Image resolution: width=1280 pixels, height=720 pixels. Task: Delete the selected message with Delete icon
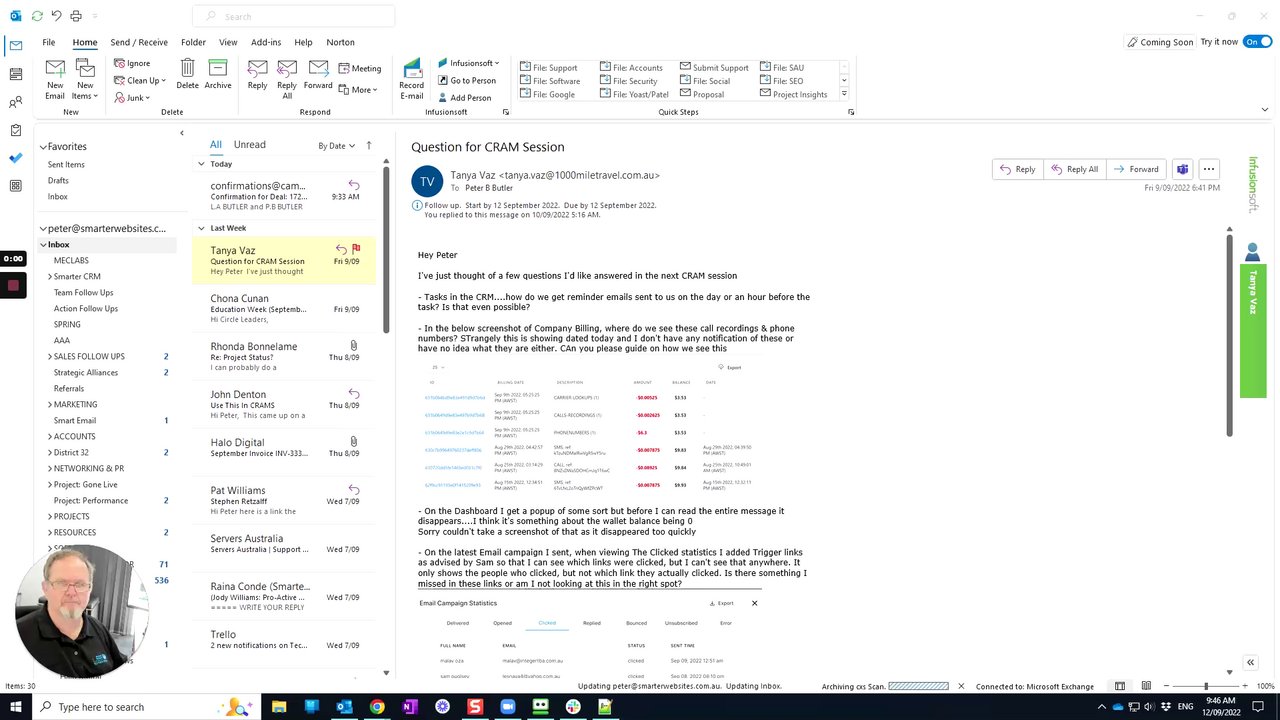click(187, 75)
